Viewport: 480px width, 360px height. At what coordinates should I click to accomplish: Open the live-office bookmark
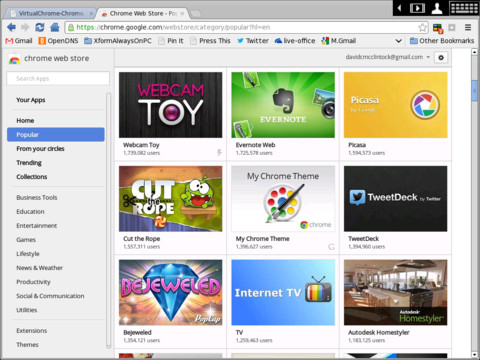pos(295,41)
